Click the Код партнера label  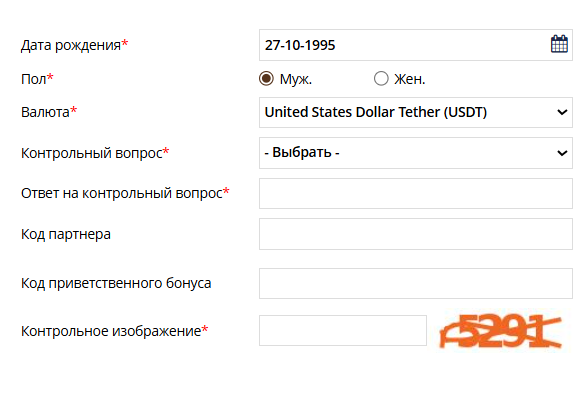[66, 234]
